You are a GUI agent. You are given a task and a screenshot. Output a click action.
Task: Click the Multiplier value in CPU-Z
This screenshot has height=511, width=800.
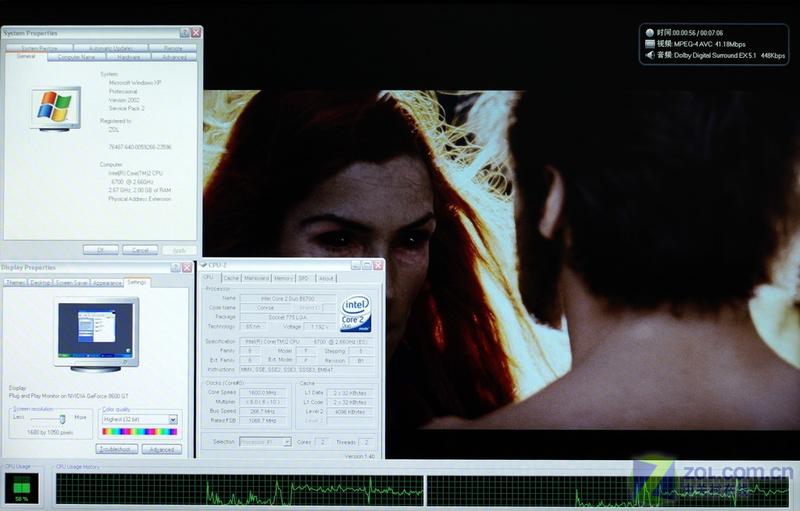(262, 402)
